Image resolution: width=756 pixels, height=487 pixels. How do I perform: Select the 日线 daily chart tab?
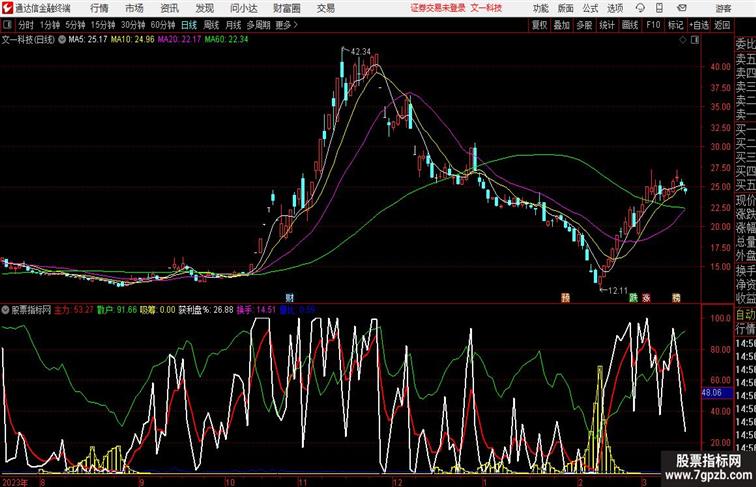(x=189, y=25)
